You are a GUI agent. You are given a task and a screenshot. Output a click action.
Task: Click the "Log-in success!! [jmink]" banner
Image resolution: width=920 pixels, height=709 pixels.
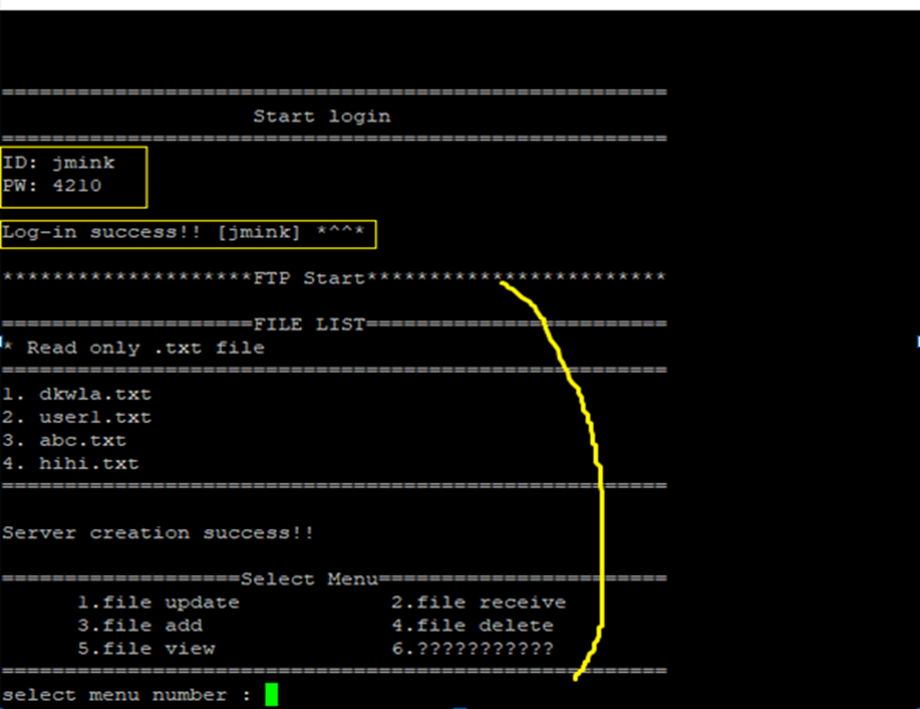(185, 231)
